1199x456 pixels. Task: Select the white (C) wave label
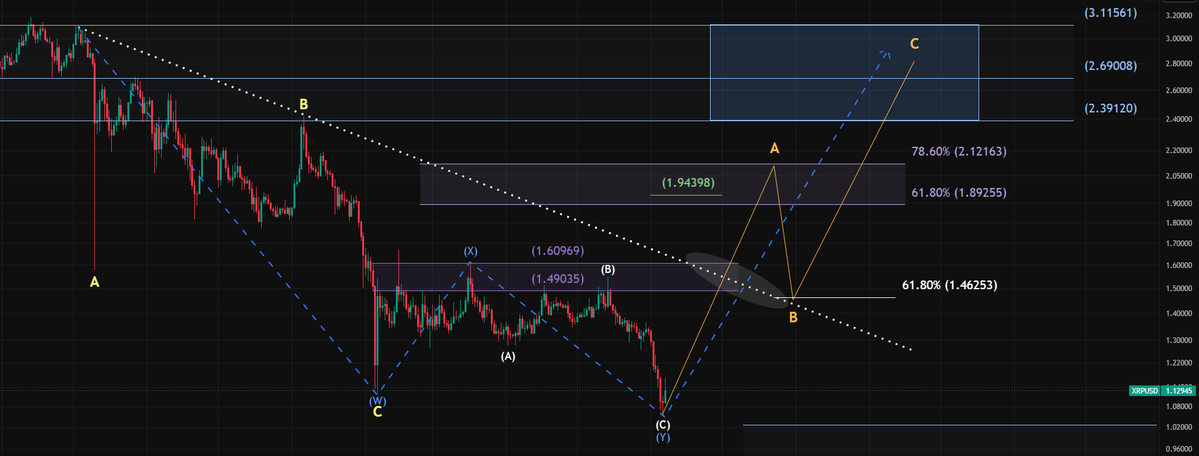[663, 424]
